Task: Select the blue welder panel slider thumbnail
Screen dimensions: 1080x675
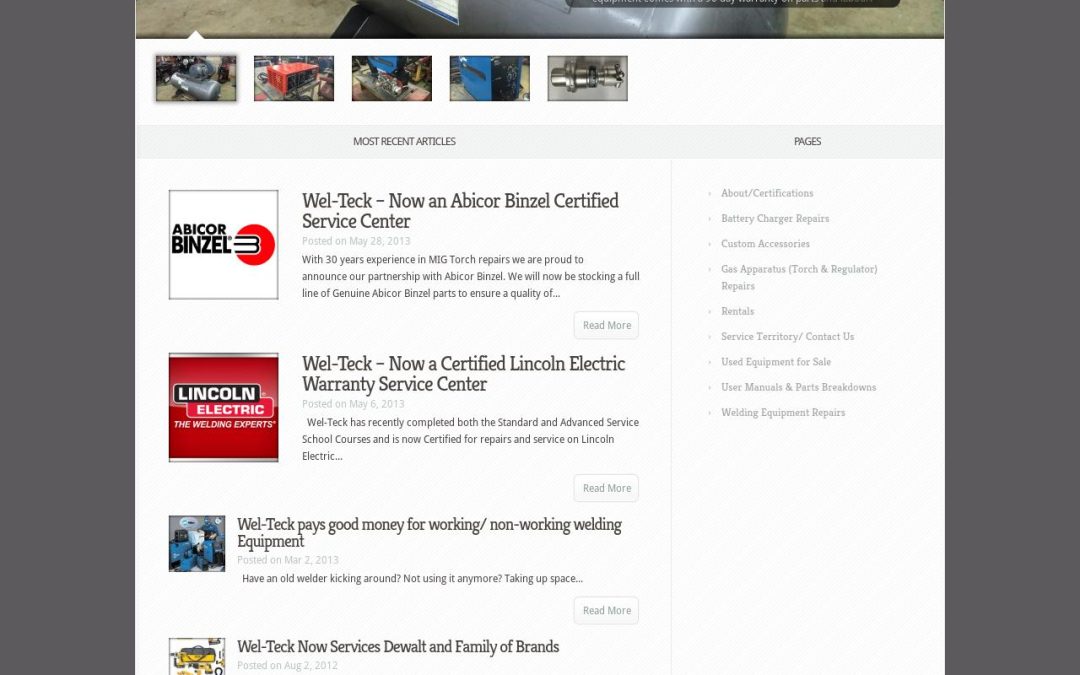Action: point(490,79)
